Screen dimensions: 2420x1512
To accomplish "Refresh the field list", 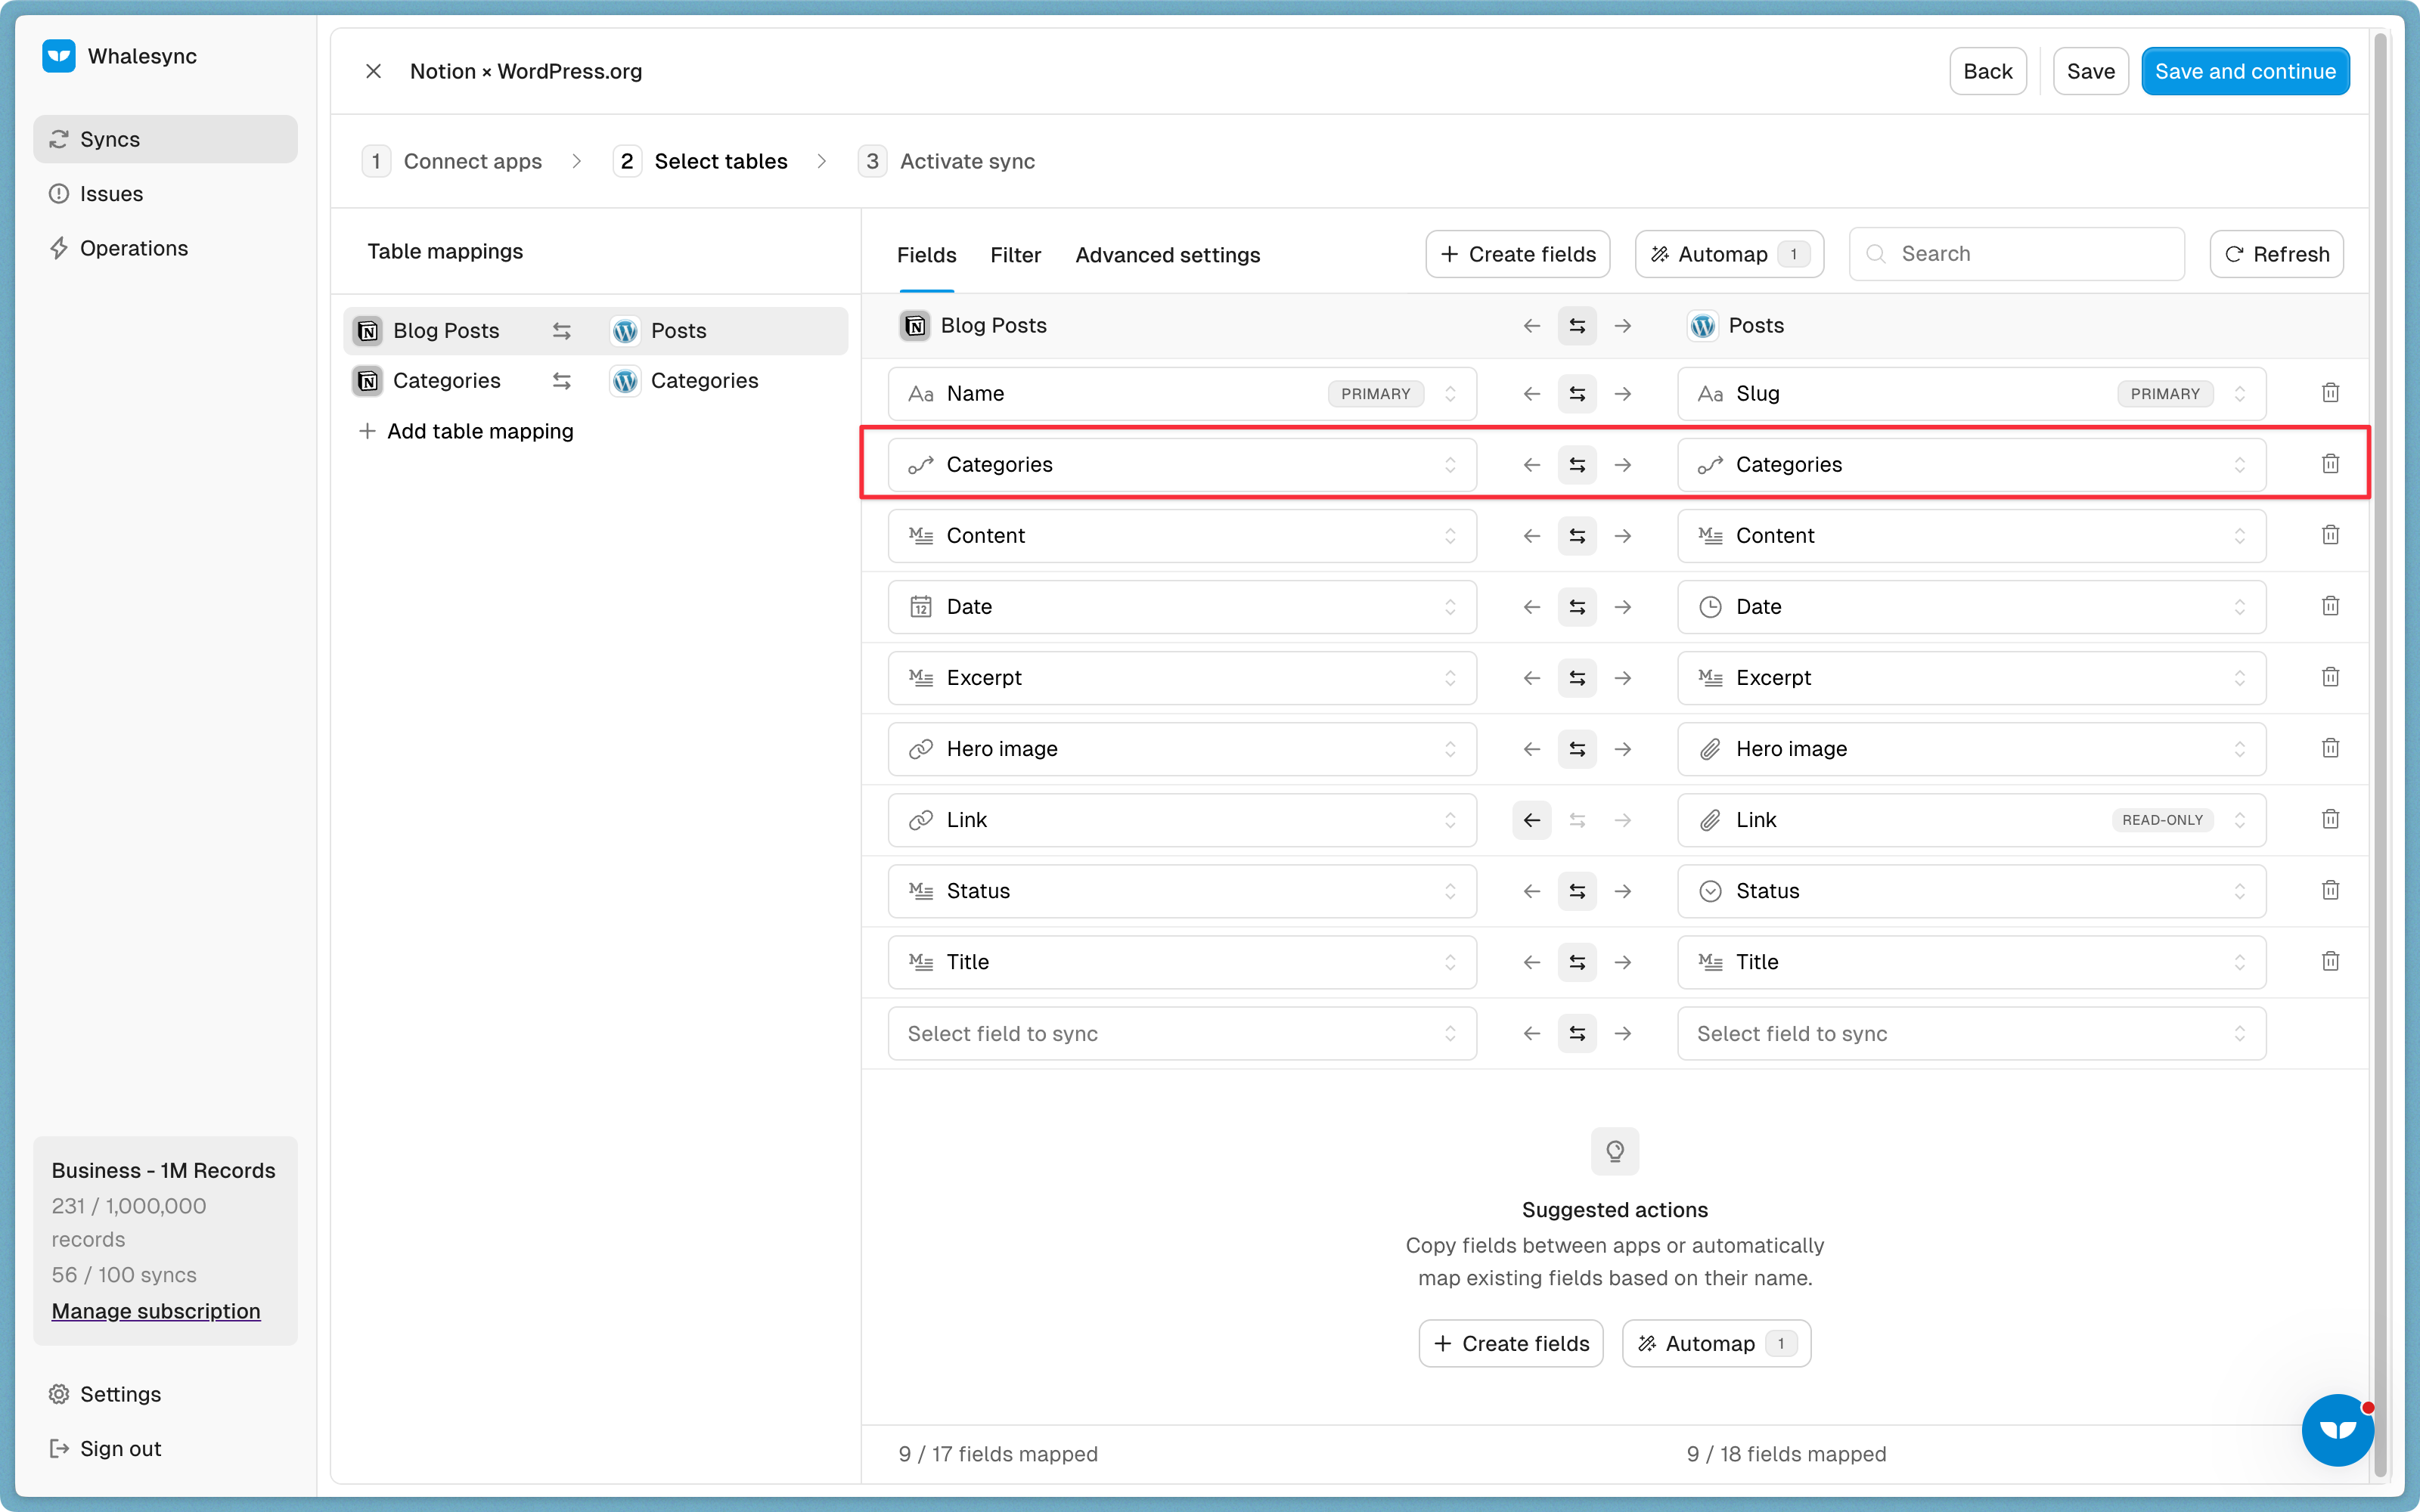I will point(2276,254).
